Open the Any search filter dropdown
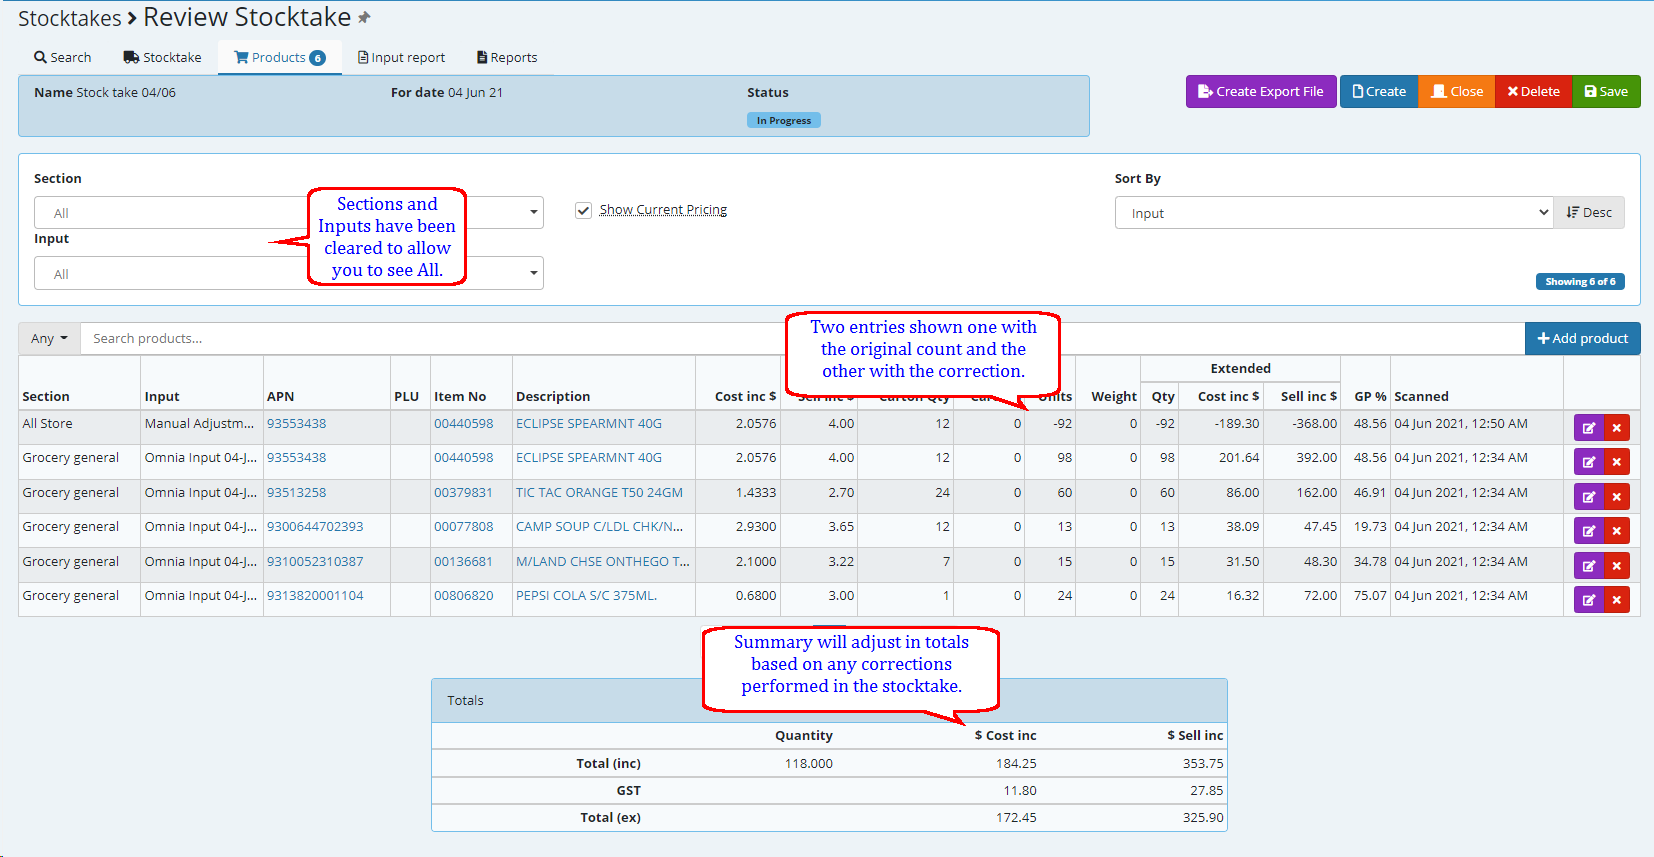This screenshot has width=1654, height=857. point(49,339)
